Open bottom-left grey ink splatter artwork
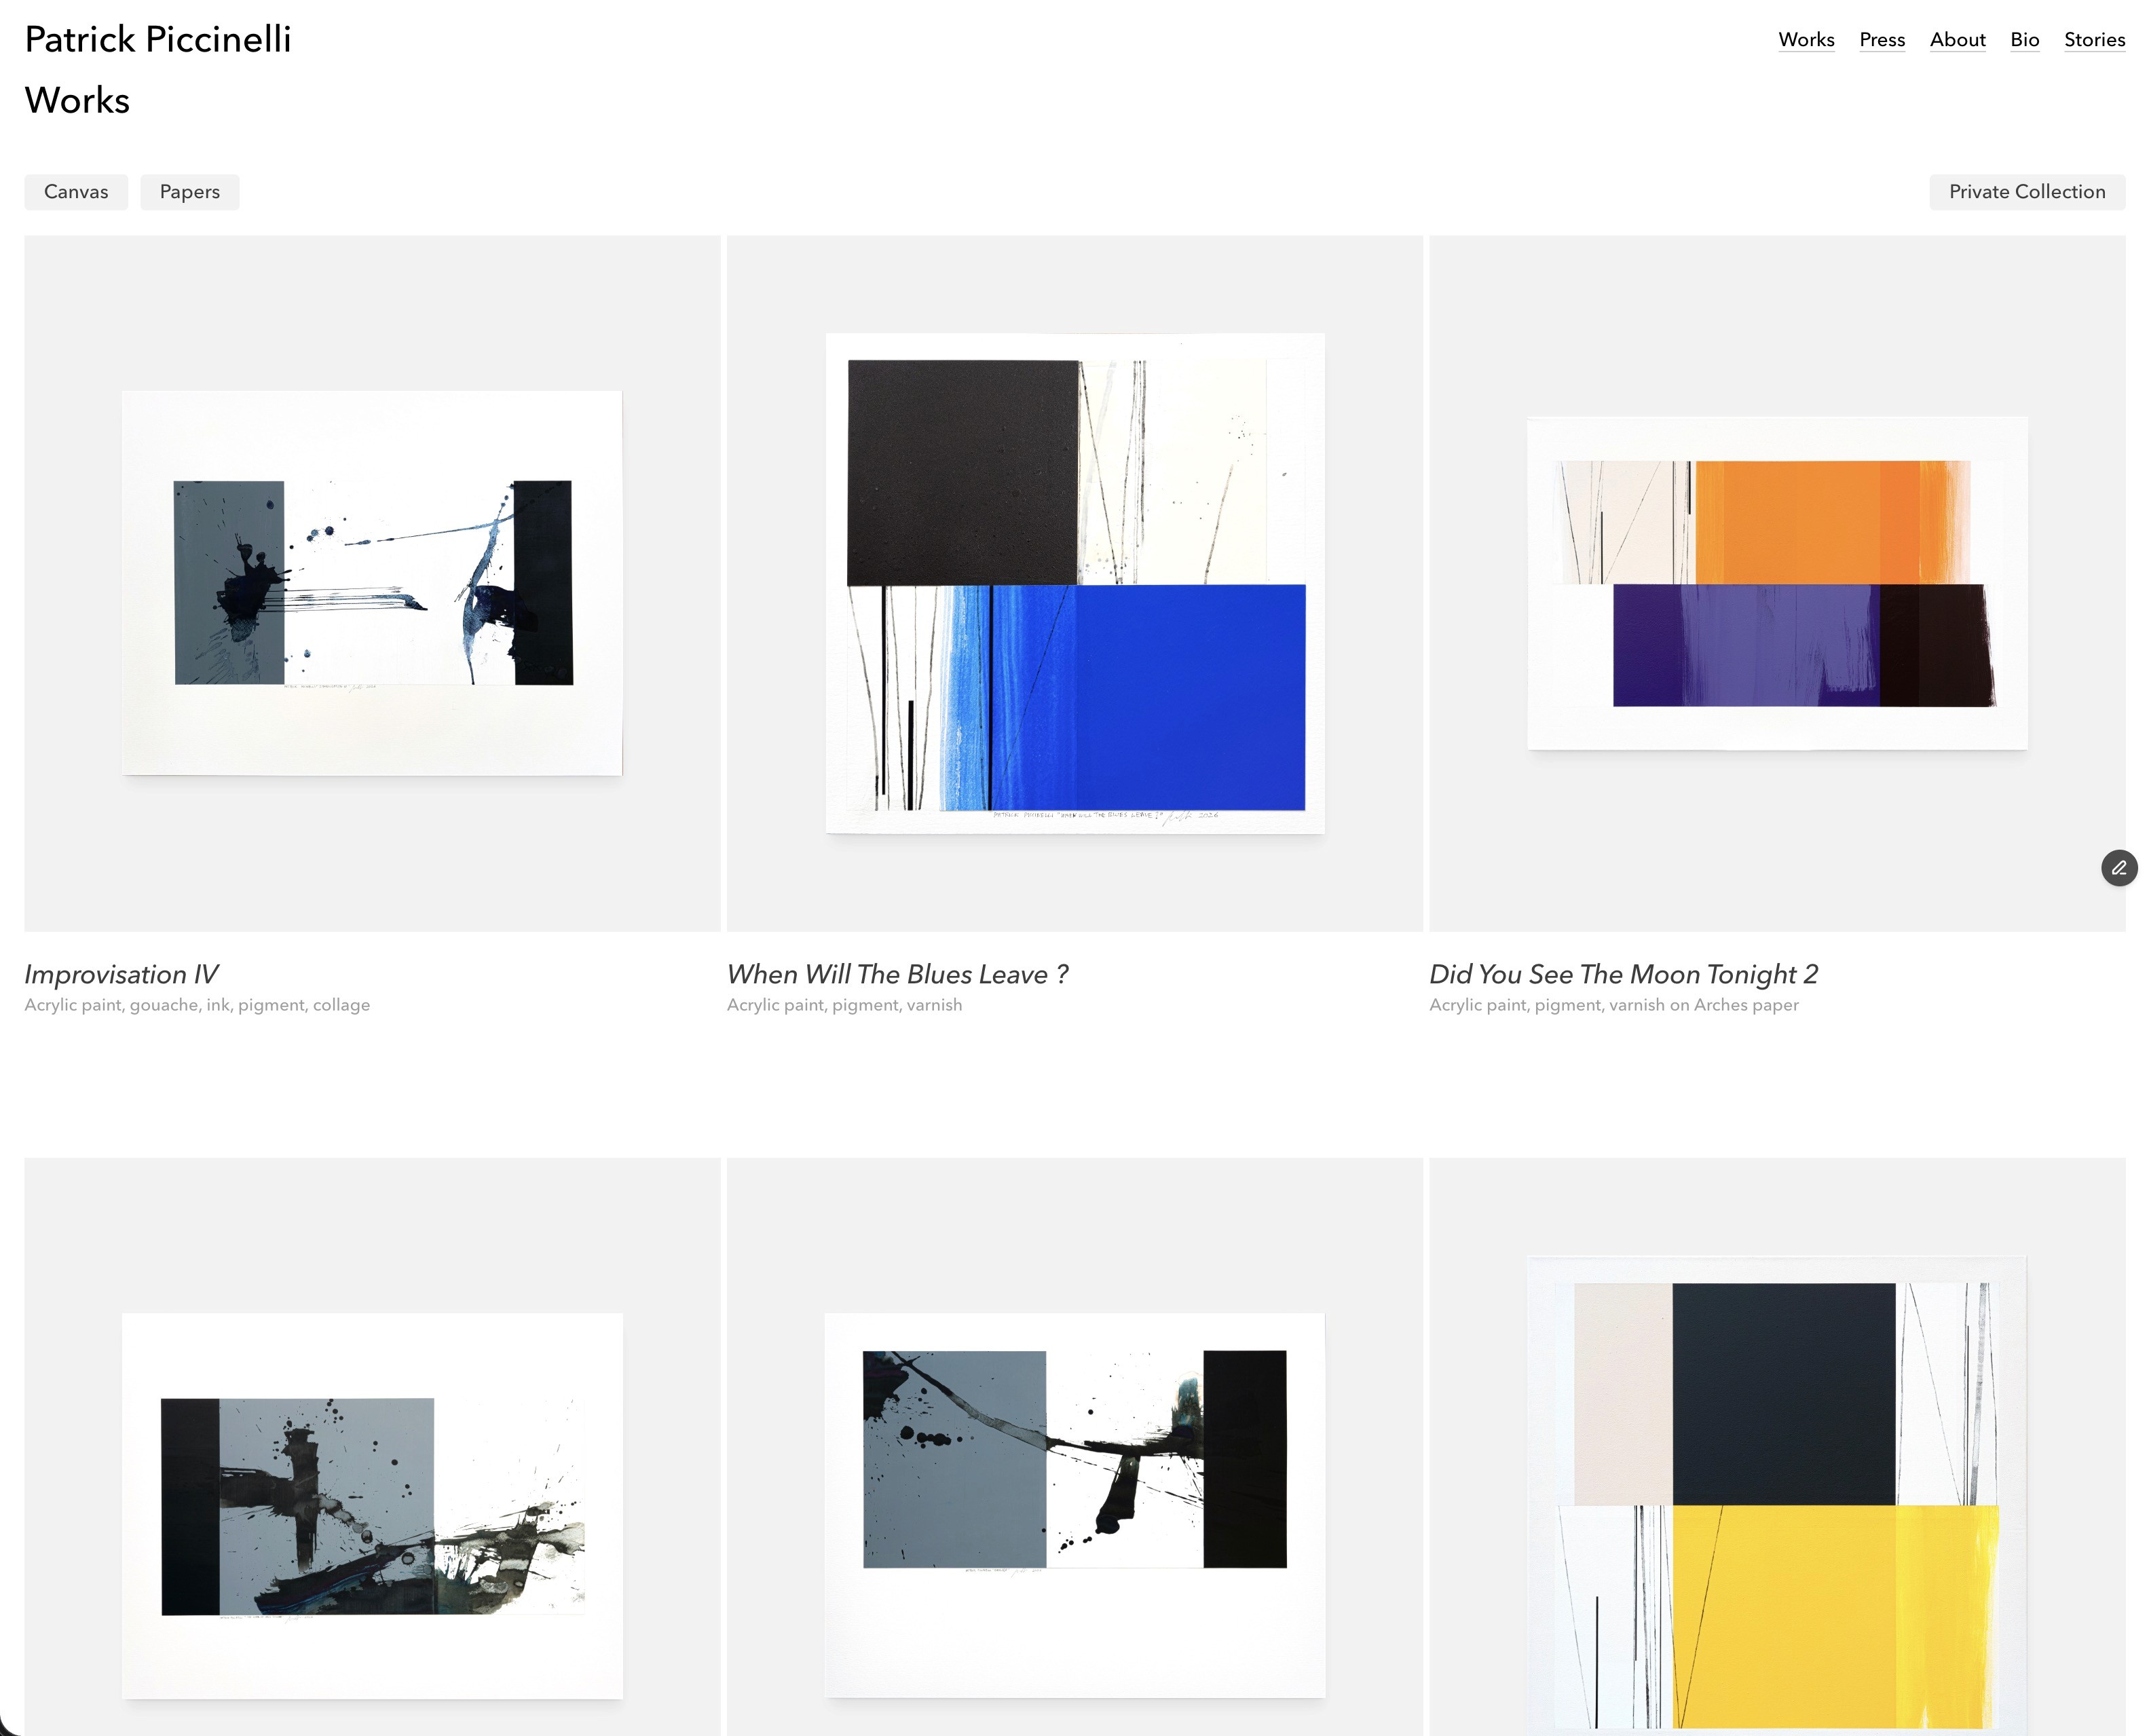The image size is (2149, 1736). click(372, 1505)
